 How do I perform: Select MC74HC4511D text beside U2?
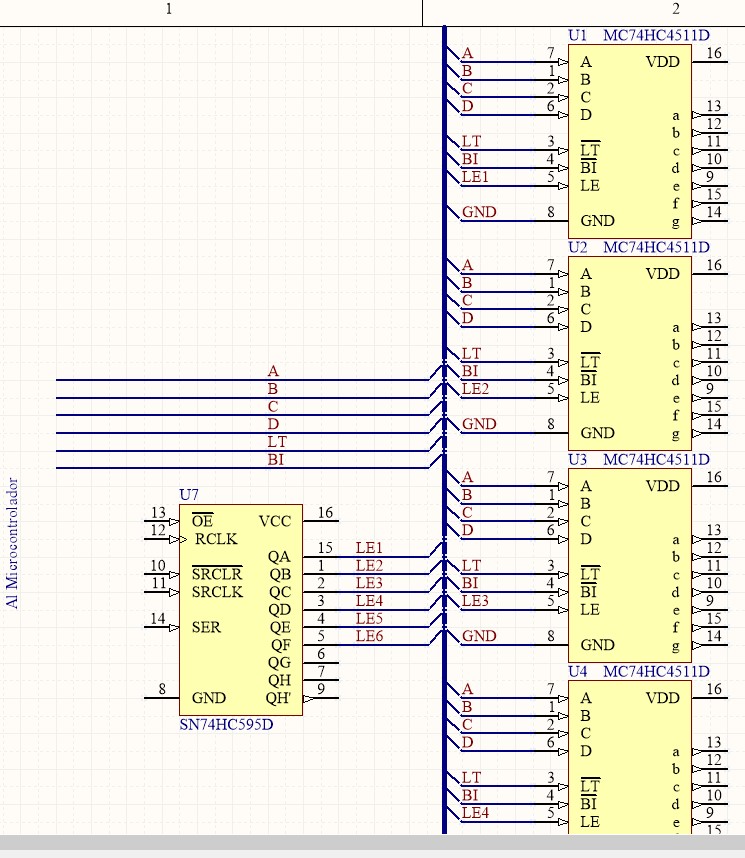pos(656,247)
